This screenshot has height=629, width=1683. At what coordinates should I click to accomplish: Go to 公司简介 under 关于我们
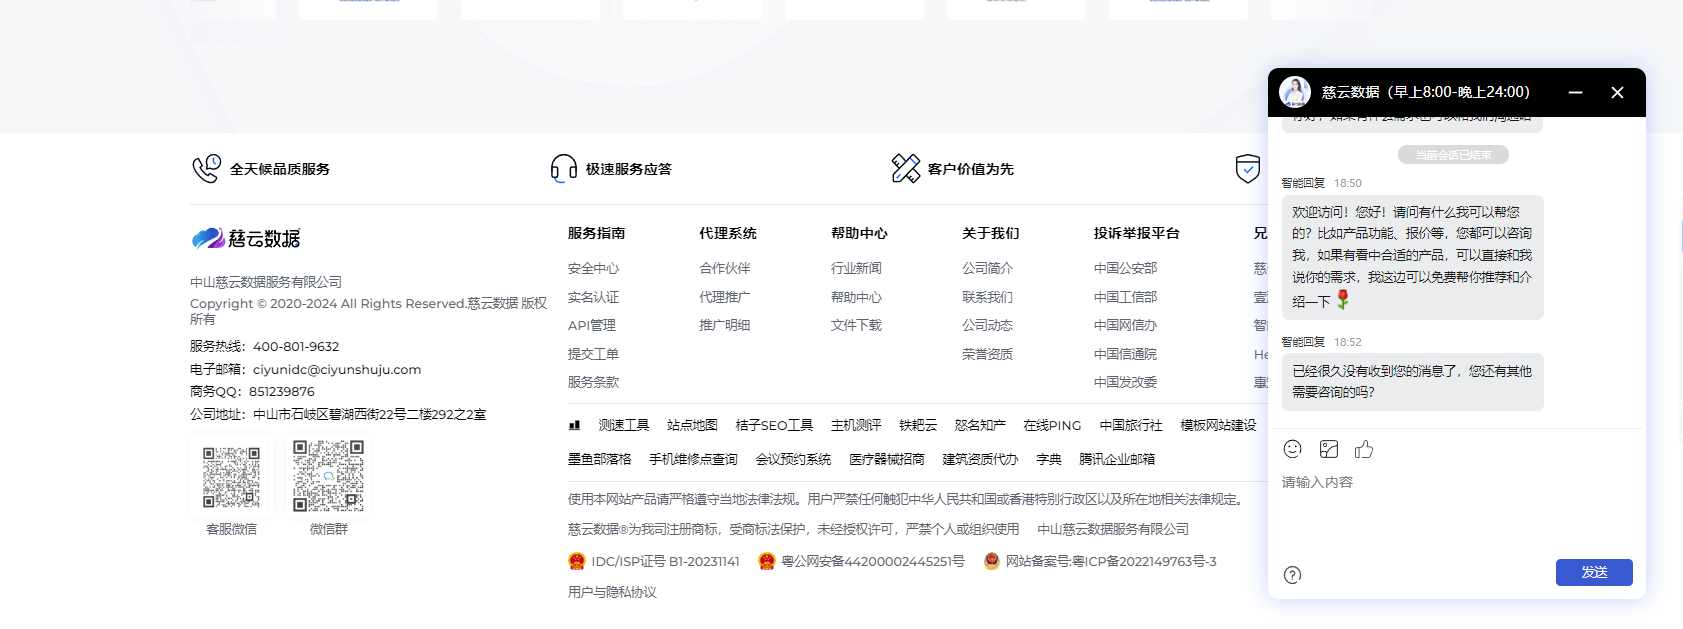(987, 268)
